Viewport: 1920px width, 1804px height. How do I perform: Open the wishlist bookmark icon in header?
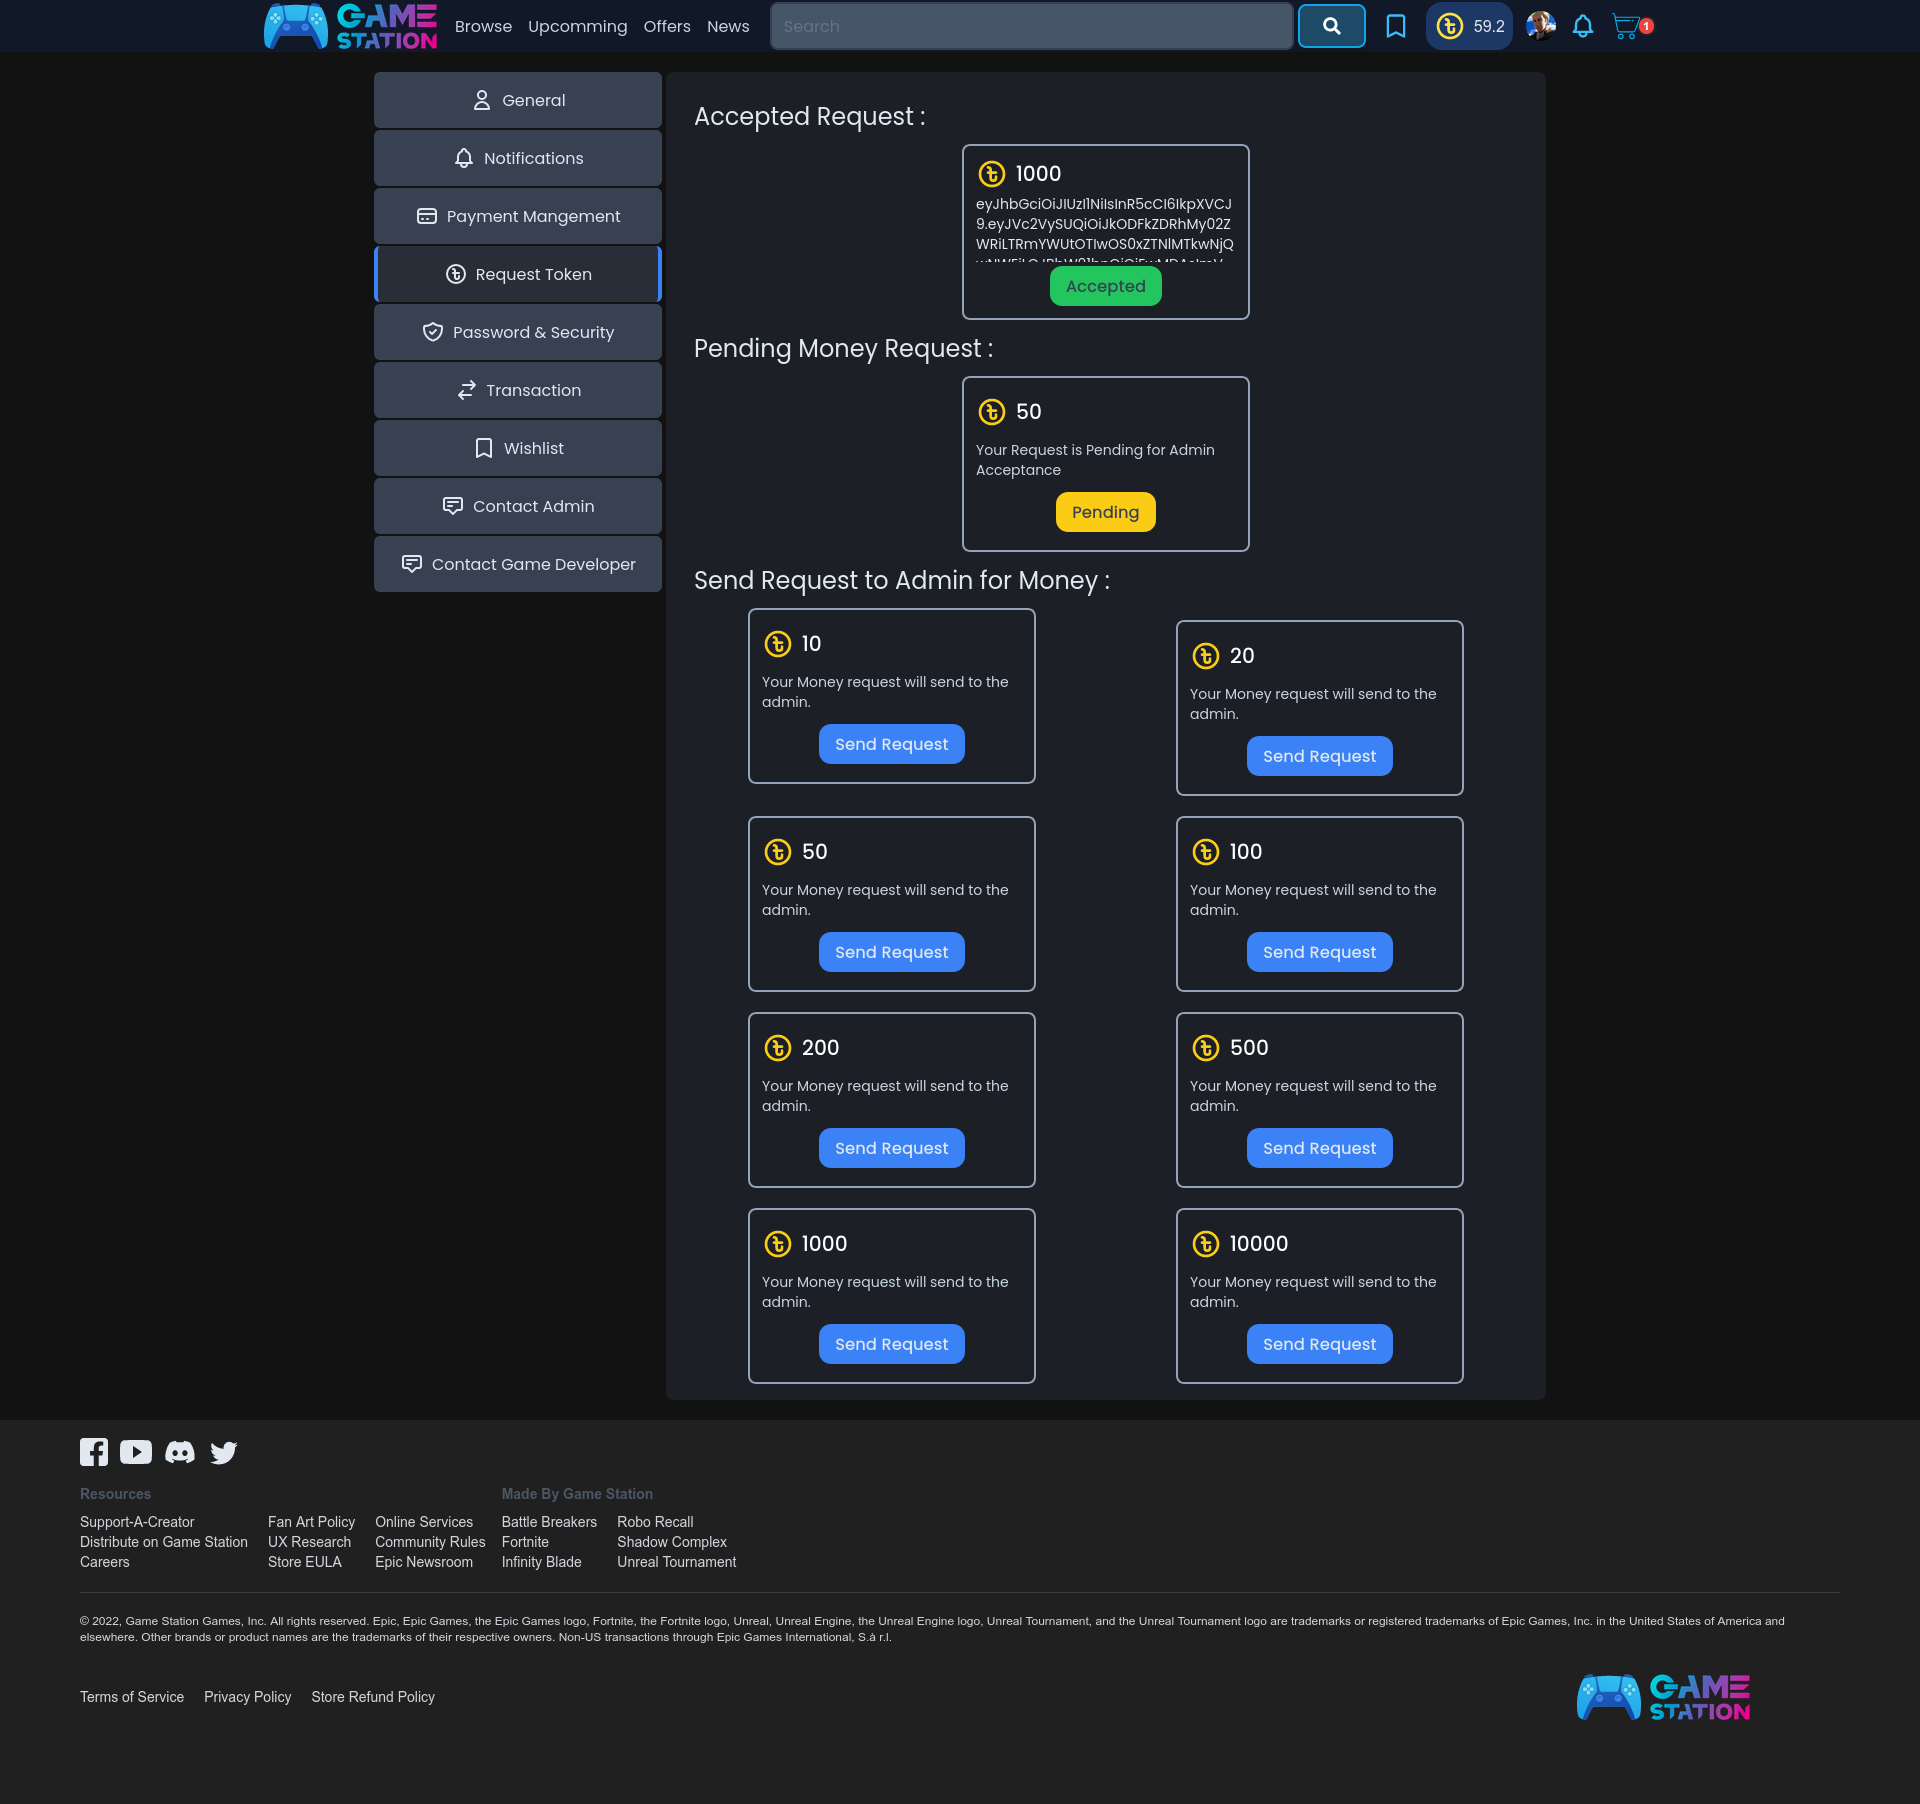click(1395, 26)
